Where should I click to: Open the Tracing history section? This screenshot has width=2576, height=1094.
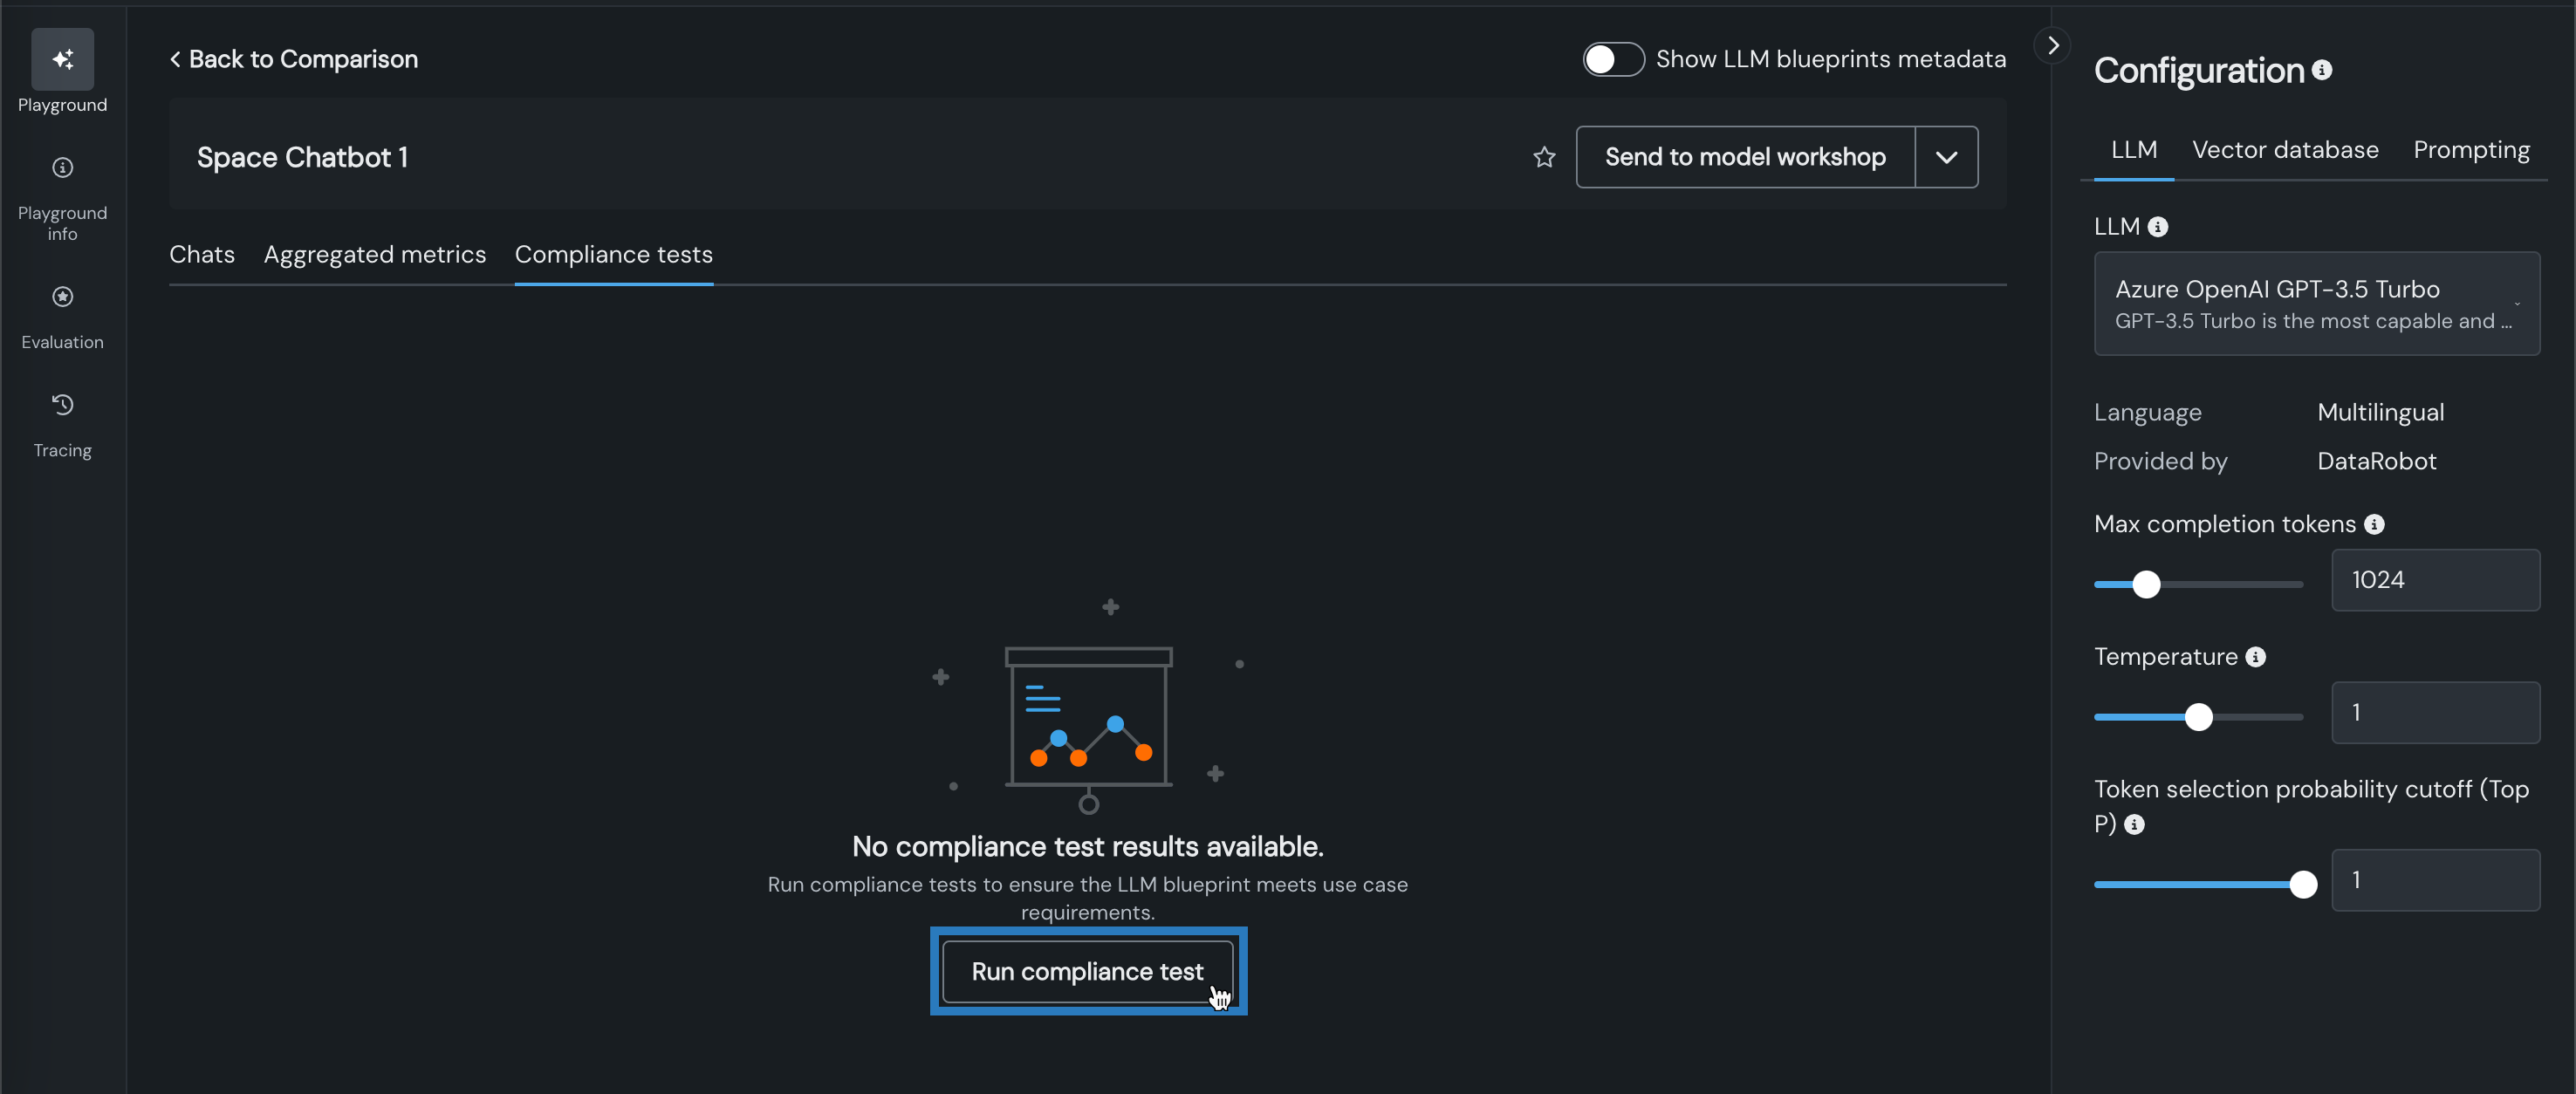click(62, 405)
